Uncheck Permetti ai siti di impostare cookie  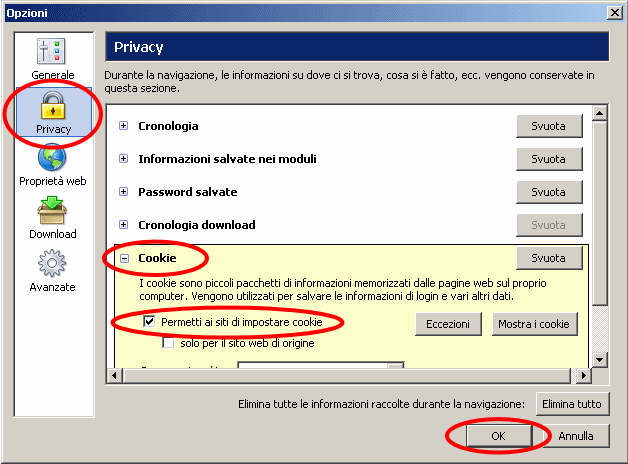pyautogui.click(x=150, y=322)
